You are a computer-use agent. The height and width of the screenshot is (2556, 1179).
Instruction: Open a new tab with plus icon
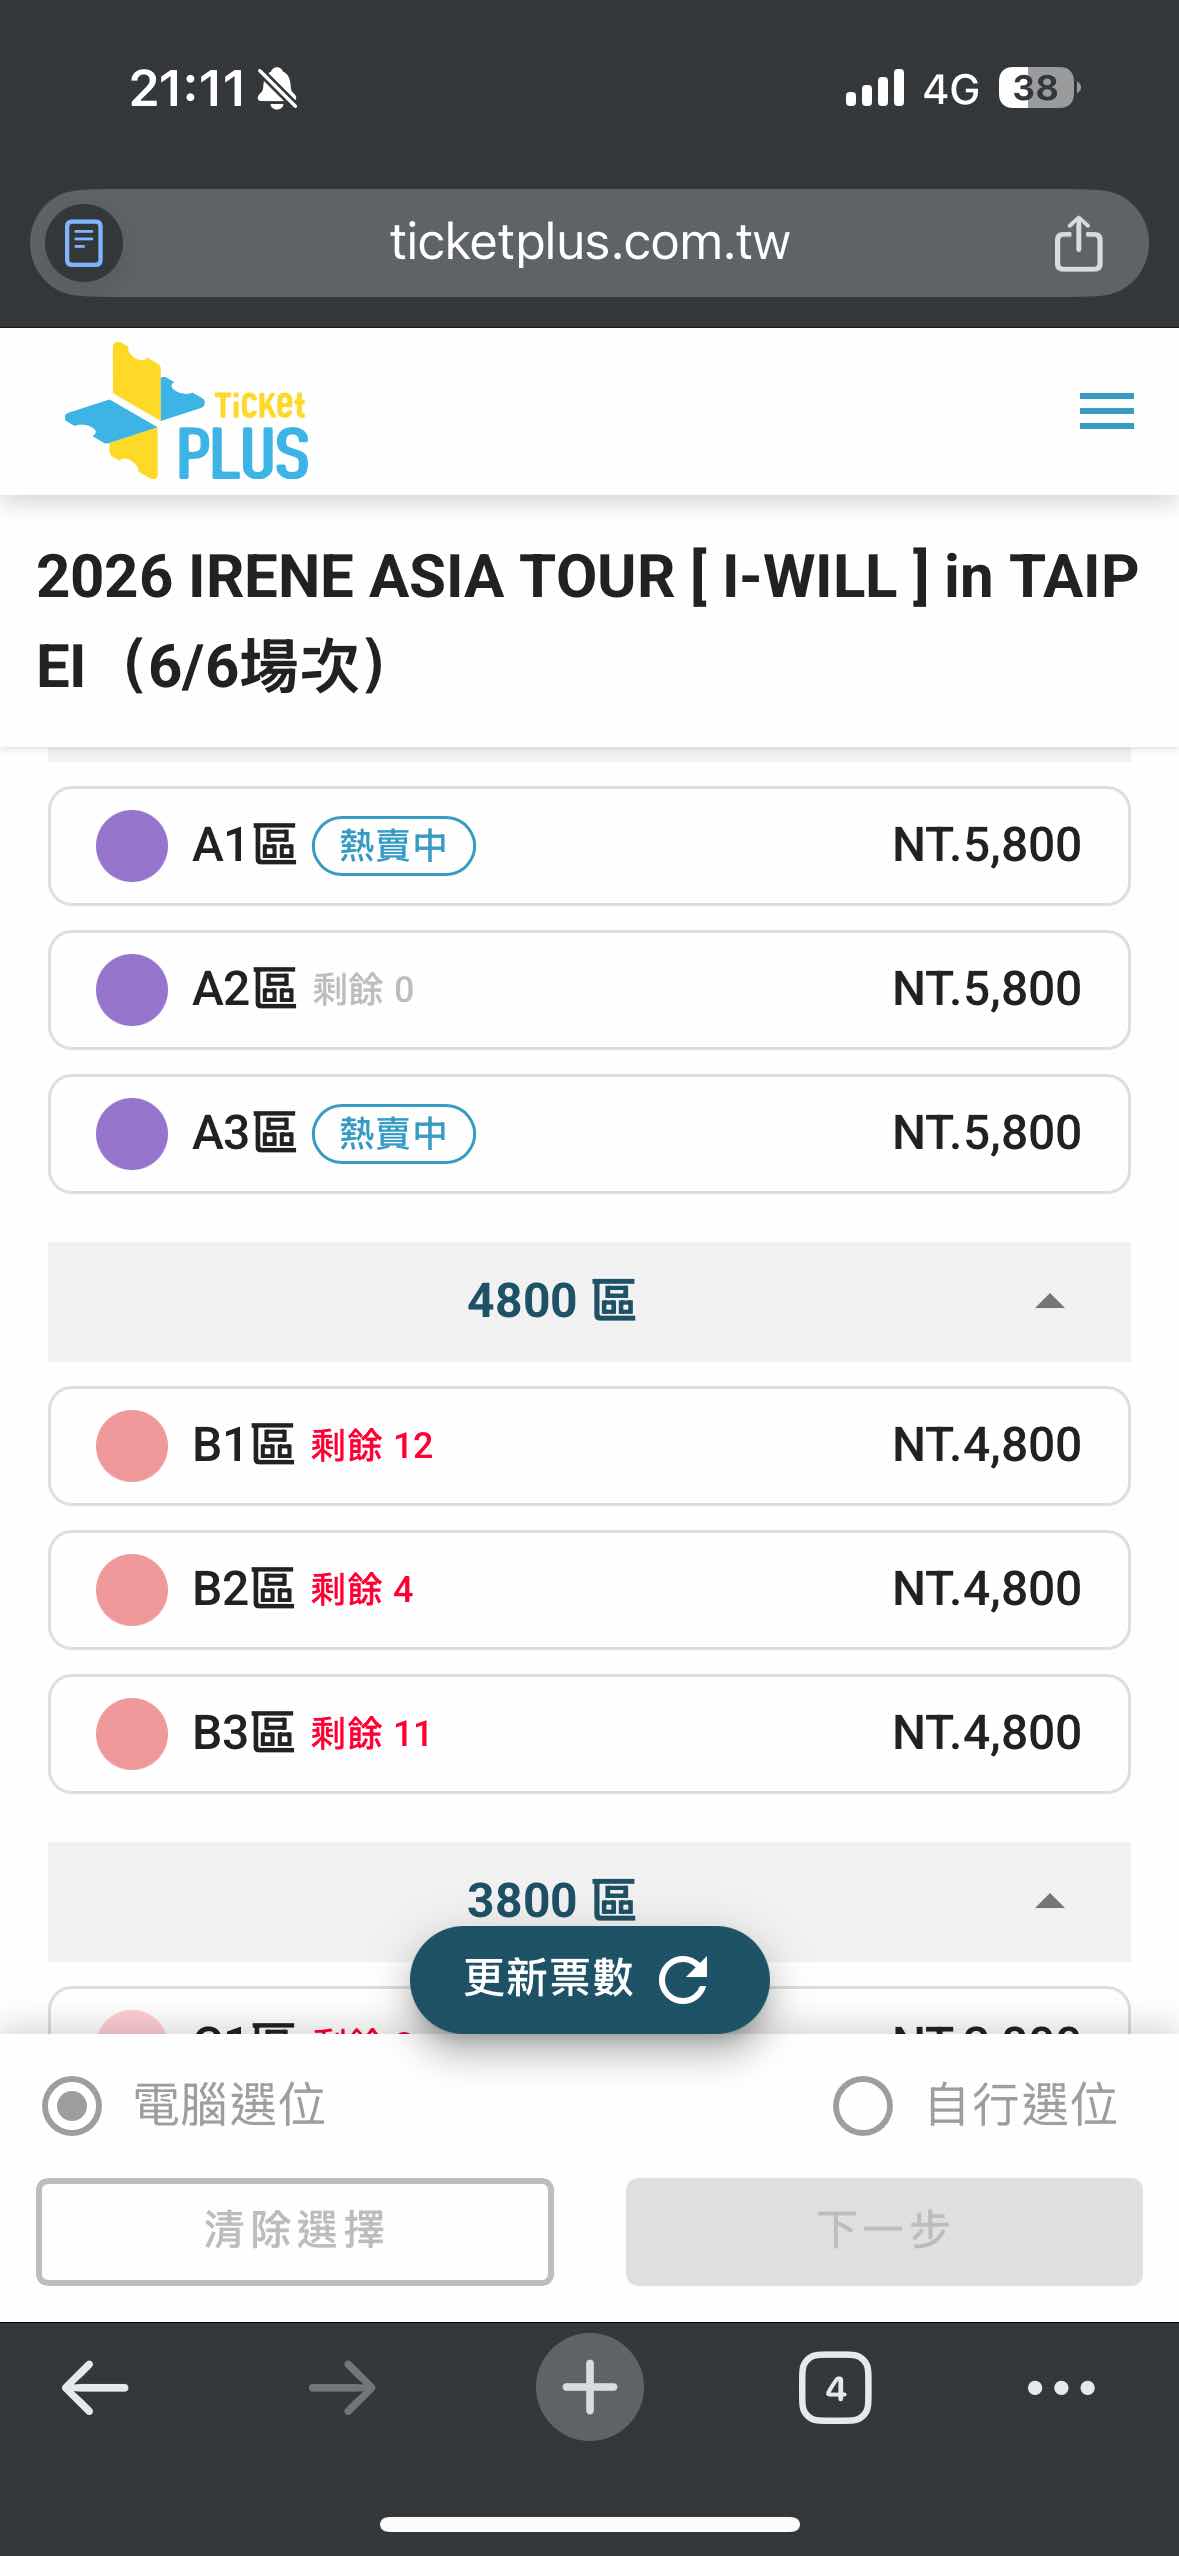[x=589, y=2387]
